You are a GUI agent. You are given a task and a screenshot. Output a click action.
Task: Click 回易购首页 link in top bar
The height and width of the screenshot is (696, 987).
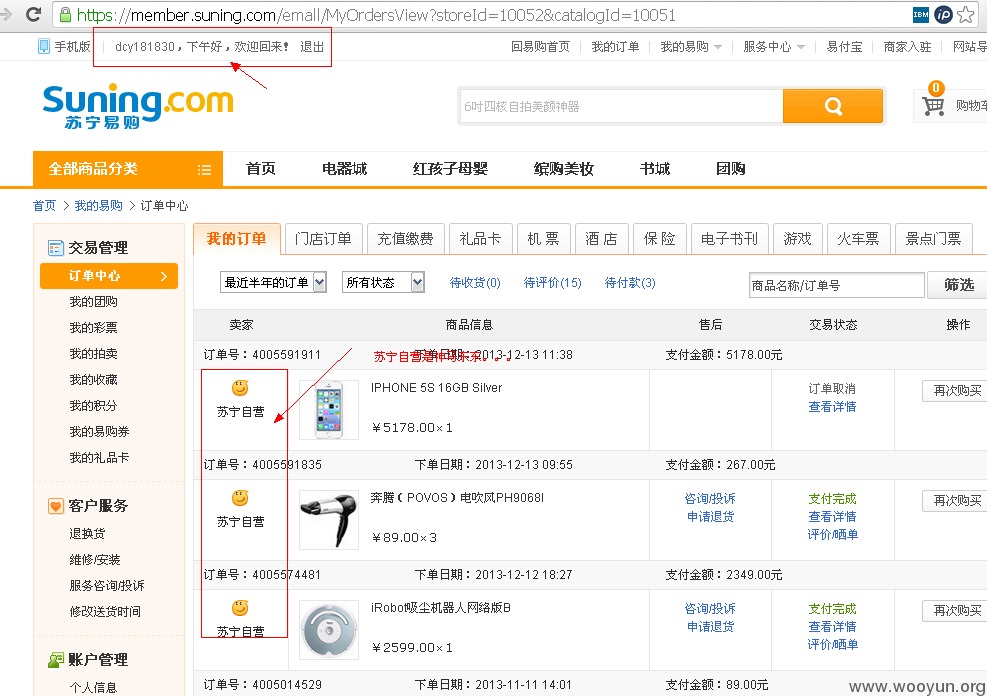(540, 47)
